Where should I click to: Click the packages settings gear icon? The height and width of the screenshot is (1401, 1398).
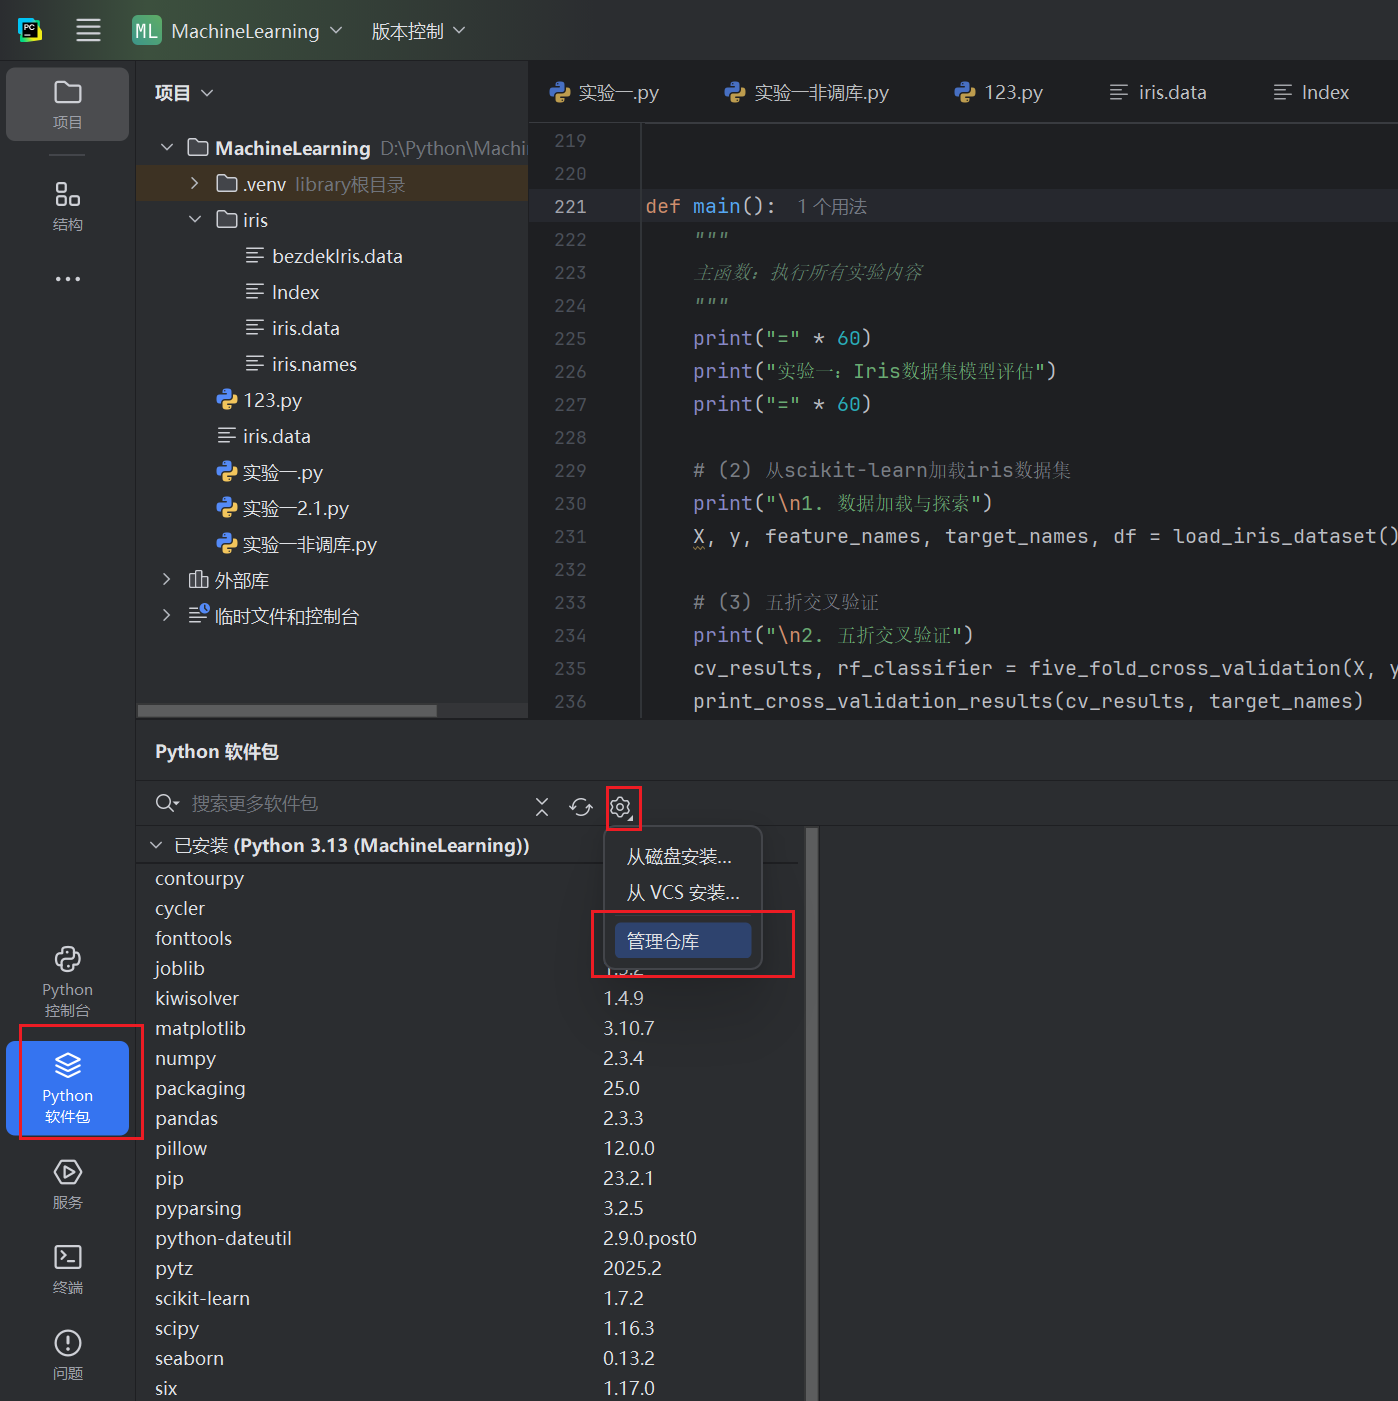pyautogui.click(x=621, y=807)
